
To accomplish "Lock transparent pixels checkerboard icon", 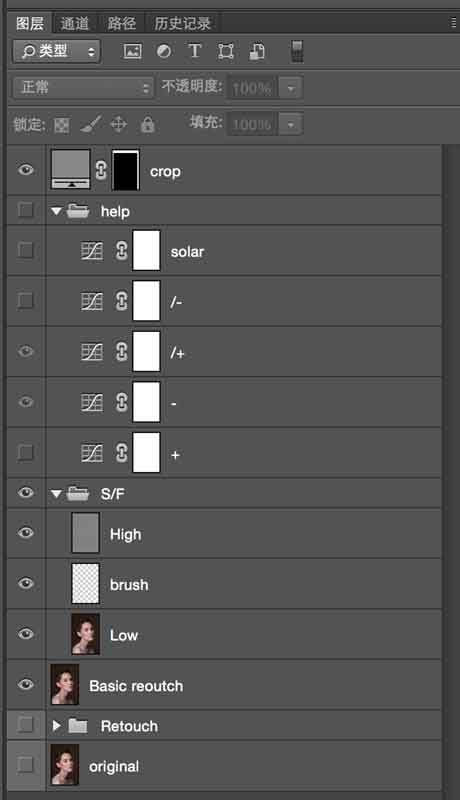I will (62, 125).
